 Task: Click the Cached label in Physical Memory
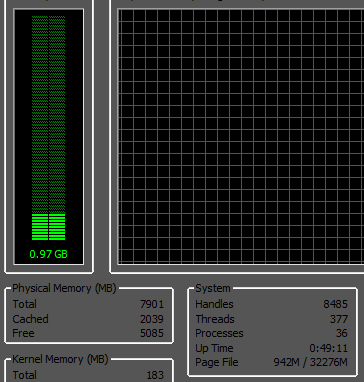pos(31,319)
